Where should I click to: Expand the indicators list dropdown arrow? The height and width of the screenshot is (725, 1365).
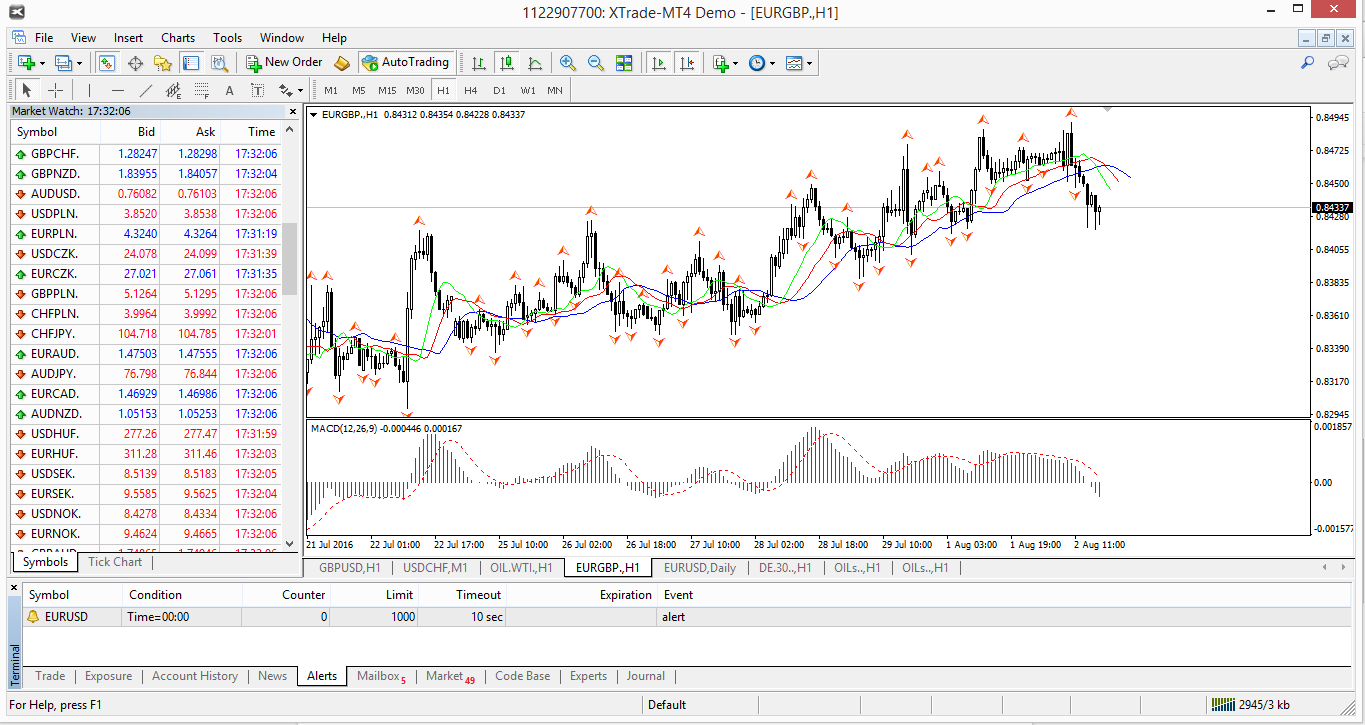[735, 63]
